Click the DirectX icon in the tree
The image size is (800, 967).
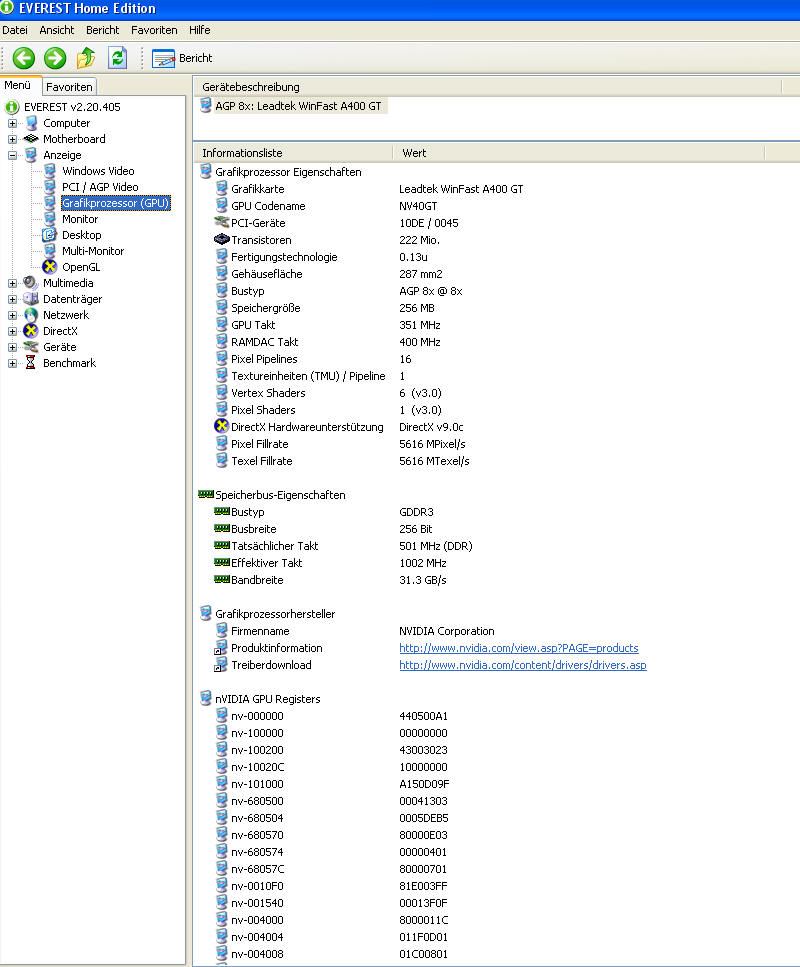click(31, 331)
